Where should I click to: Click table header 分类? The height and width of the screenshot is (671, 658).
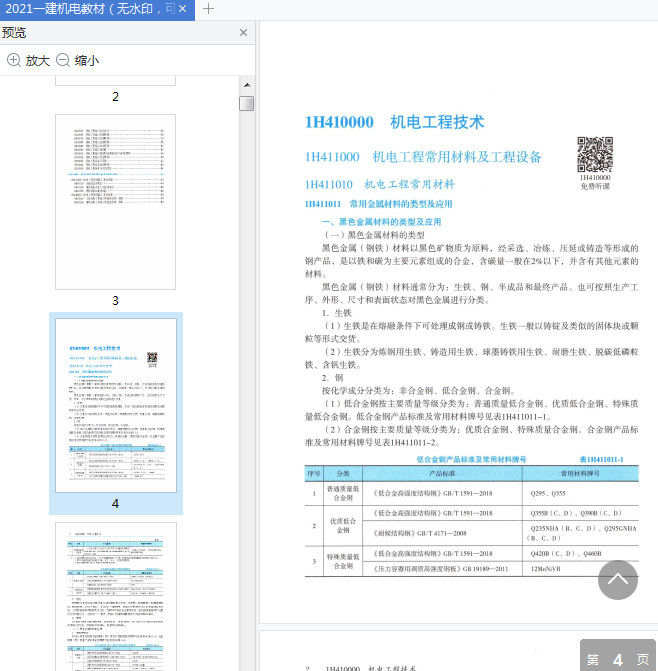(x=343, y=473)
